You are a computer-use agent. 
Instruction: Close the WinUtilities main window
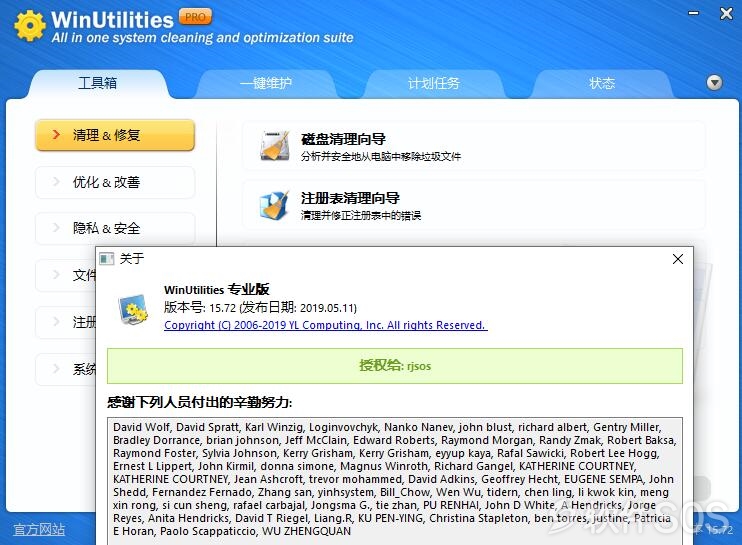coord(726,13)
